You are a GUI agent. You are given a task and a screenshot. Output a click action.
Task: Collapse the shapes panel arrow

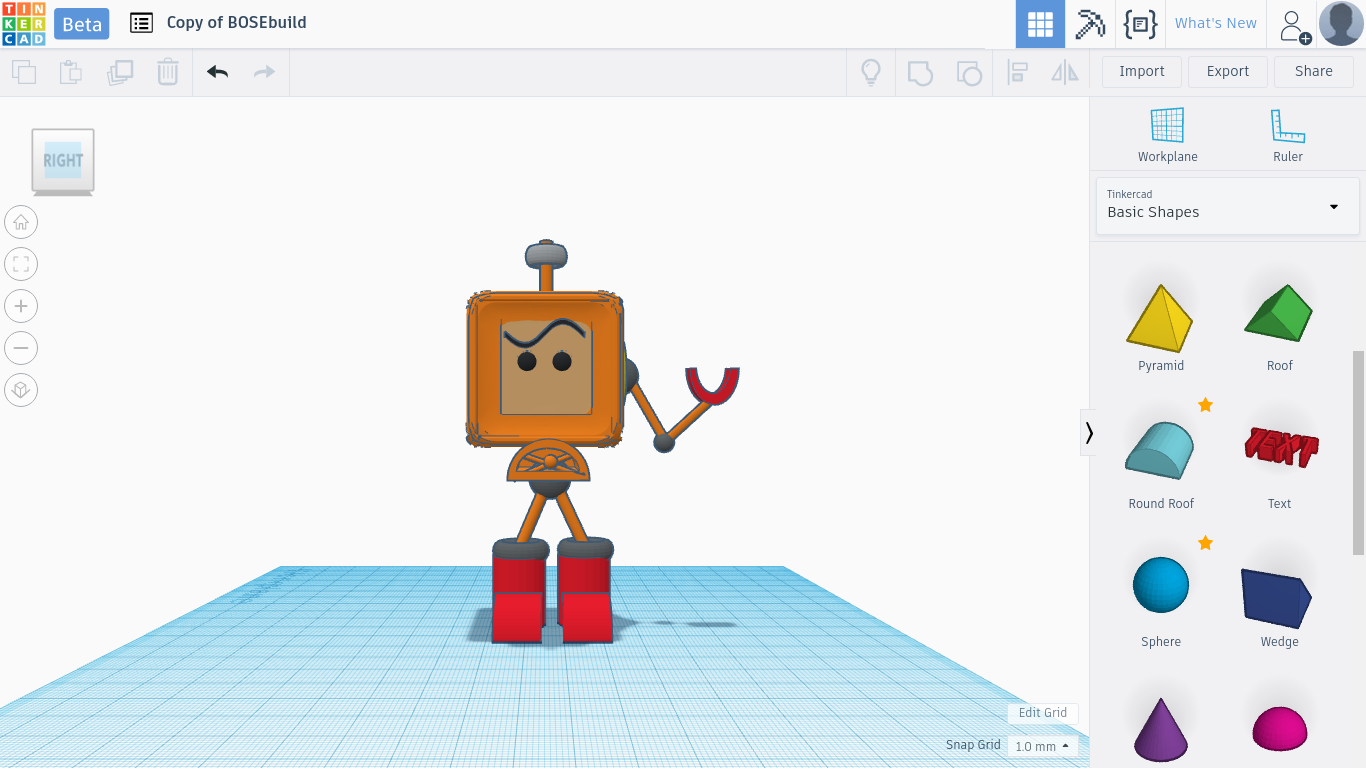1088,432
